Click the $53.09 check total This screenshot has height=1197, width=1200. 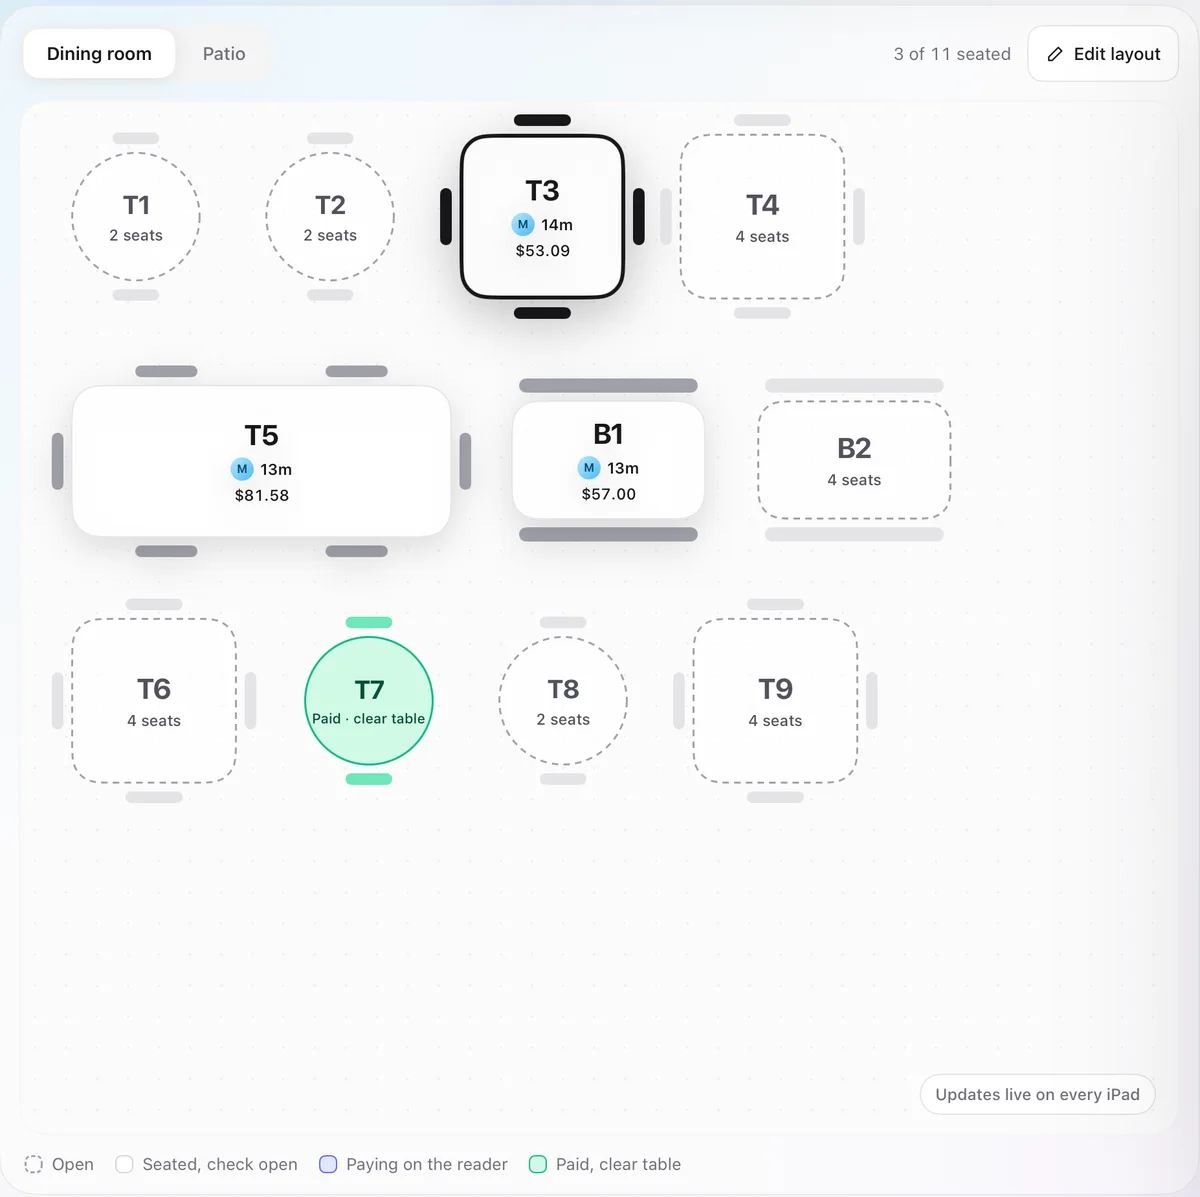[x=543, y=251]
